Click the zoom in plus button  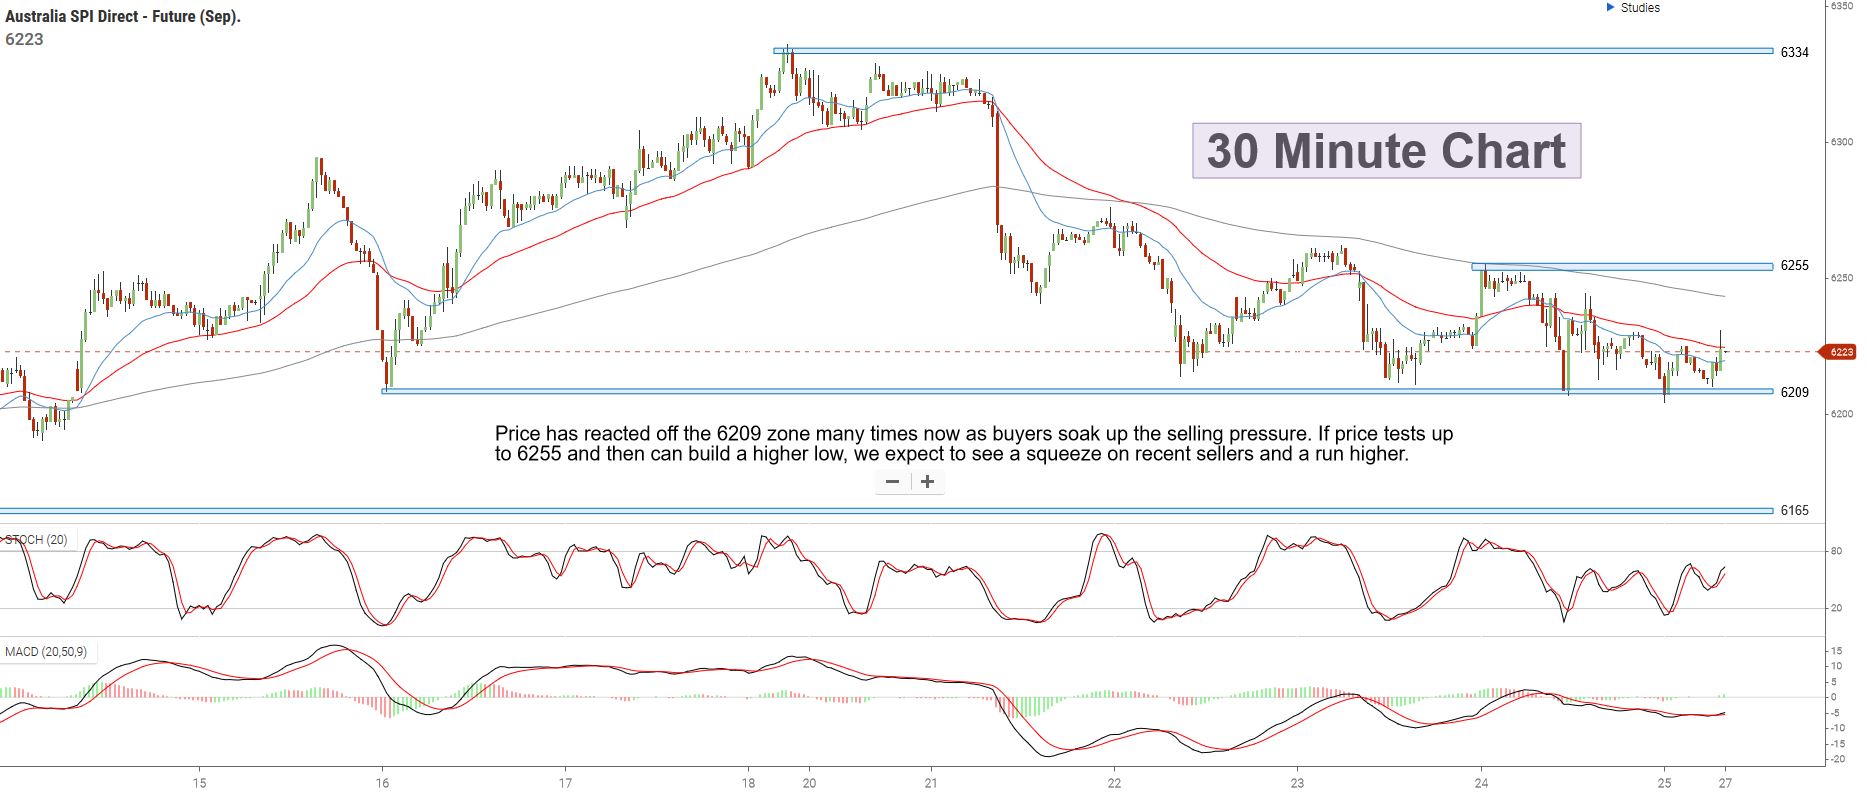click(928, 482)
